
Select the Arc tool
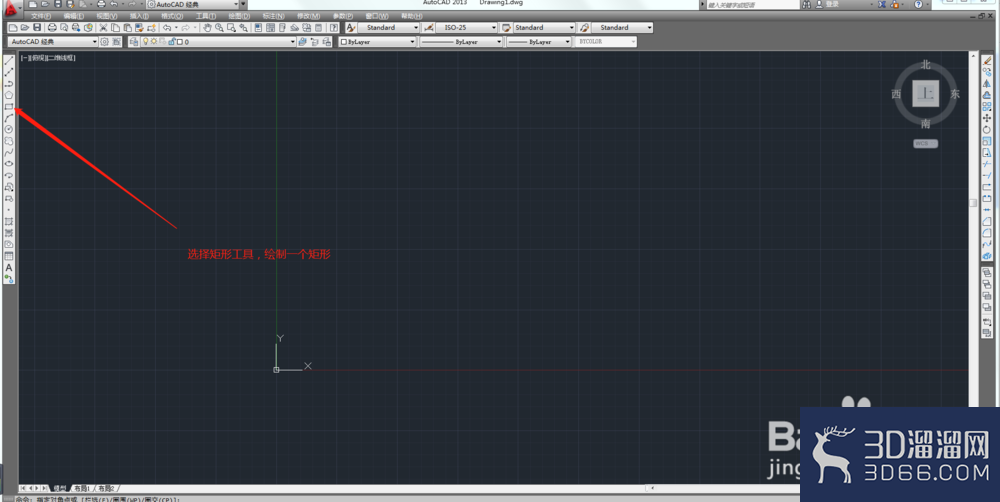pos(9,118)
